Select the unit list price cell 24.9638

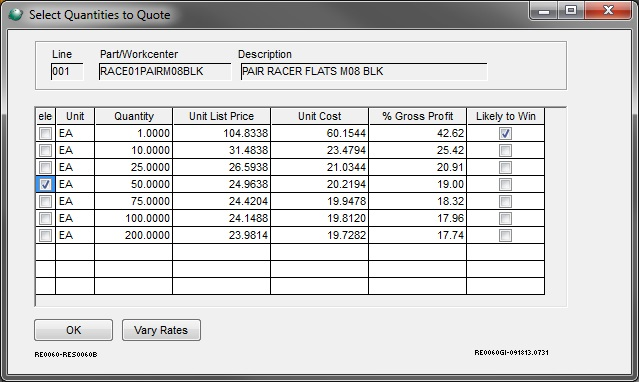coord(221,184)
